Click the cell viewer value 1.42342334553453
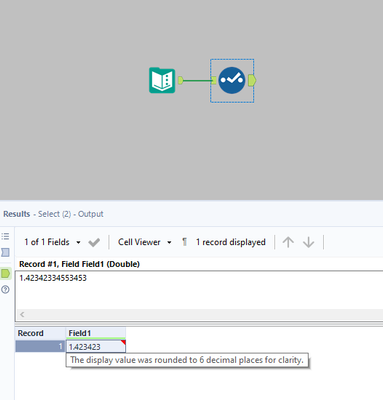The image size is (383, 400). [x=53, y=278]
